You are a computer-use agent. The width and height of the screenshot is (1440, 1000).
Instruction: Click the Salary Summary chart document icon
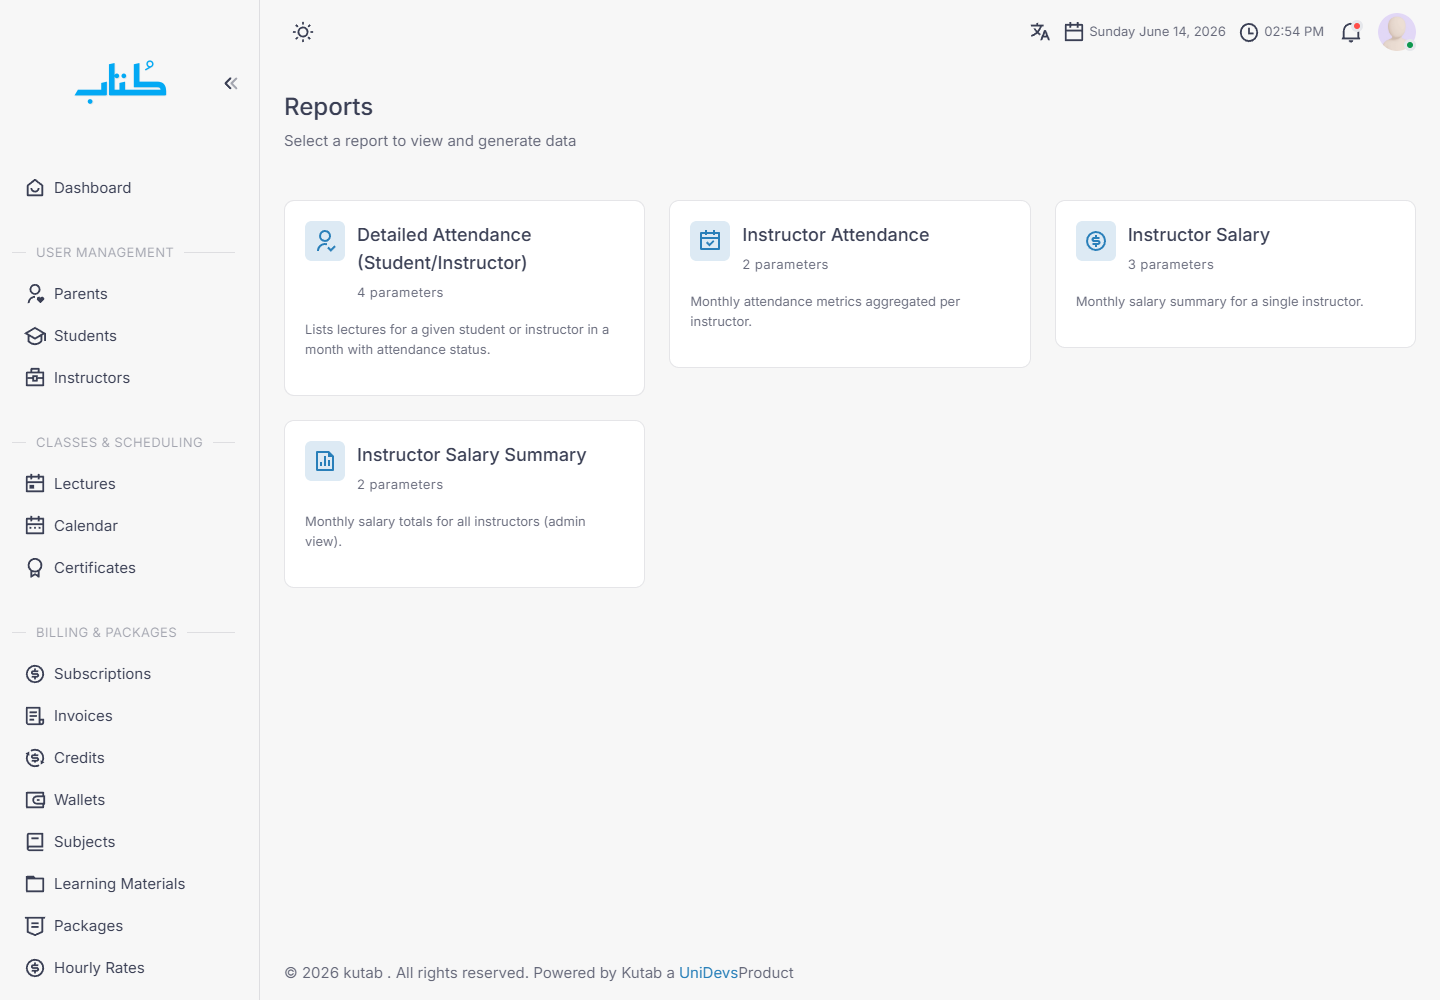click(325, 461)
